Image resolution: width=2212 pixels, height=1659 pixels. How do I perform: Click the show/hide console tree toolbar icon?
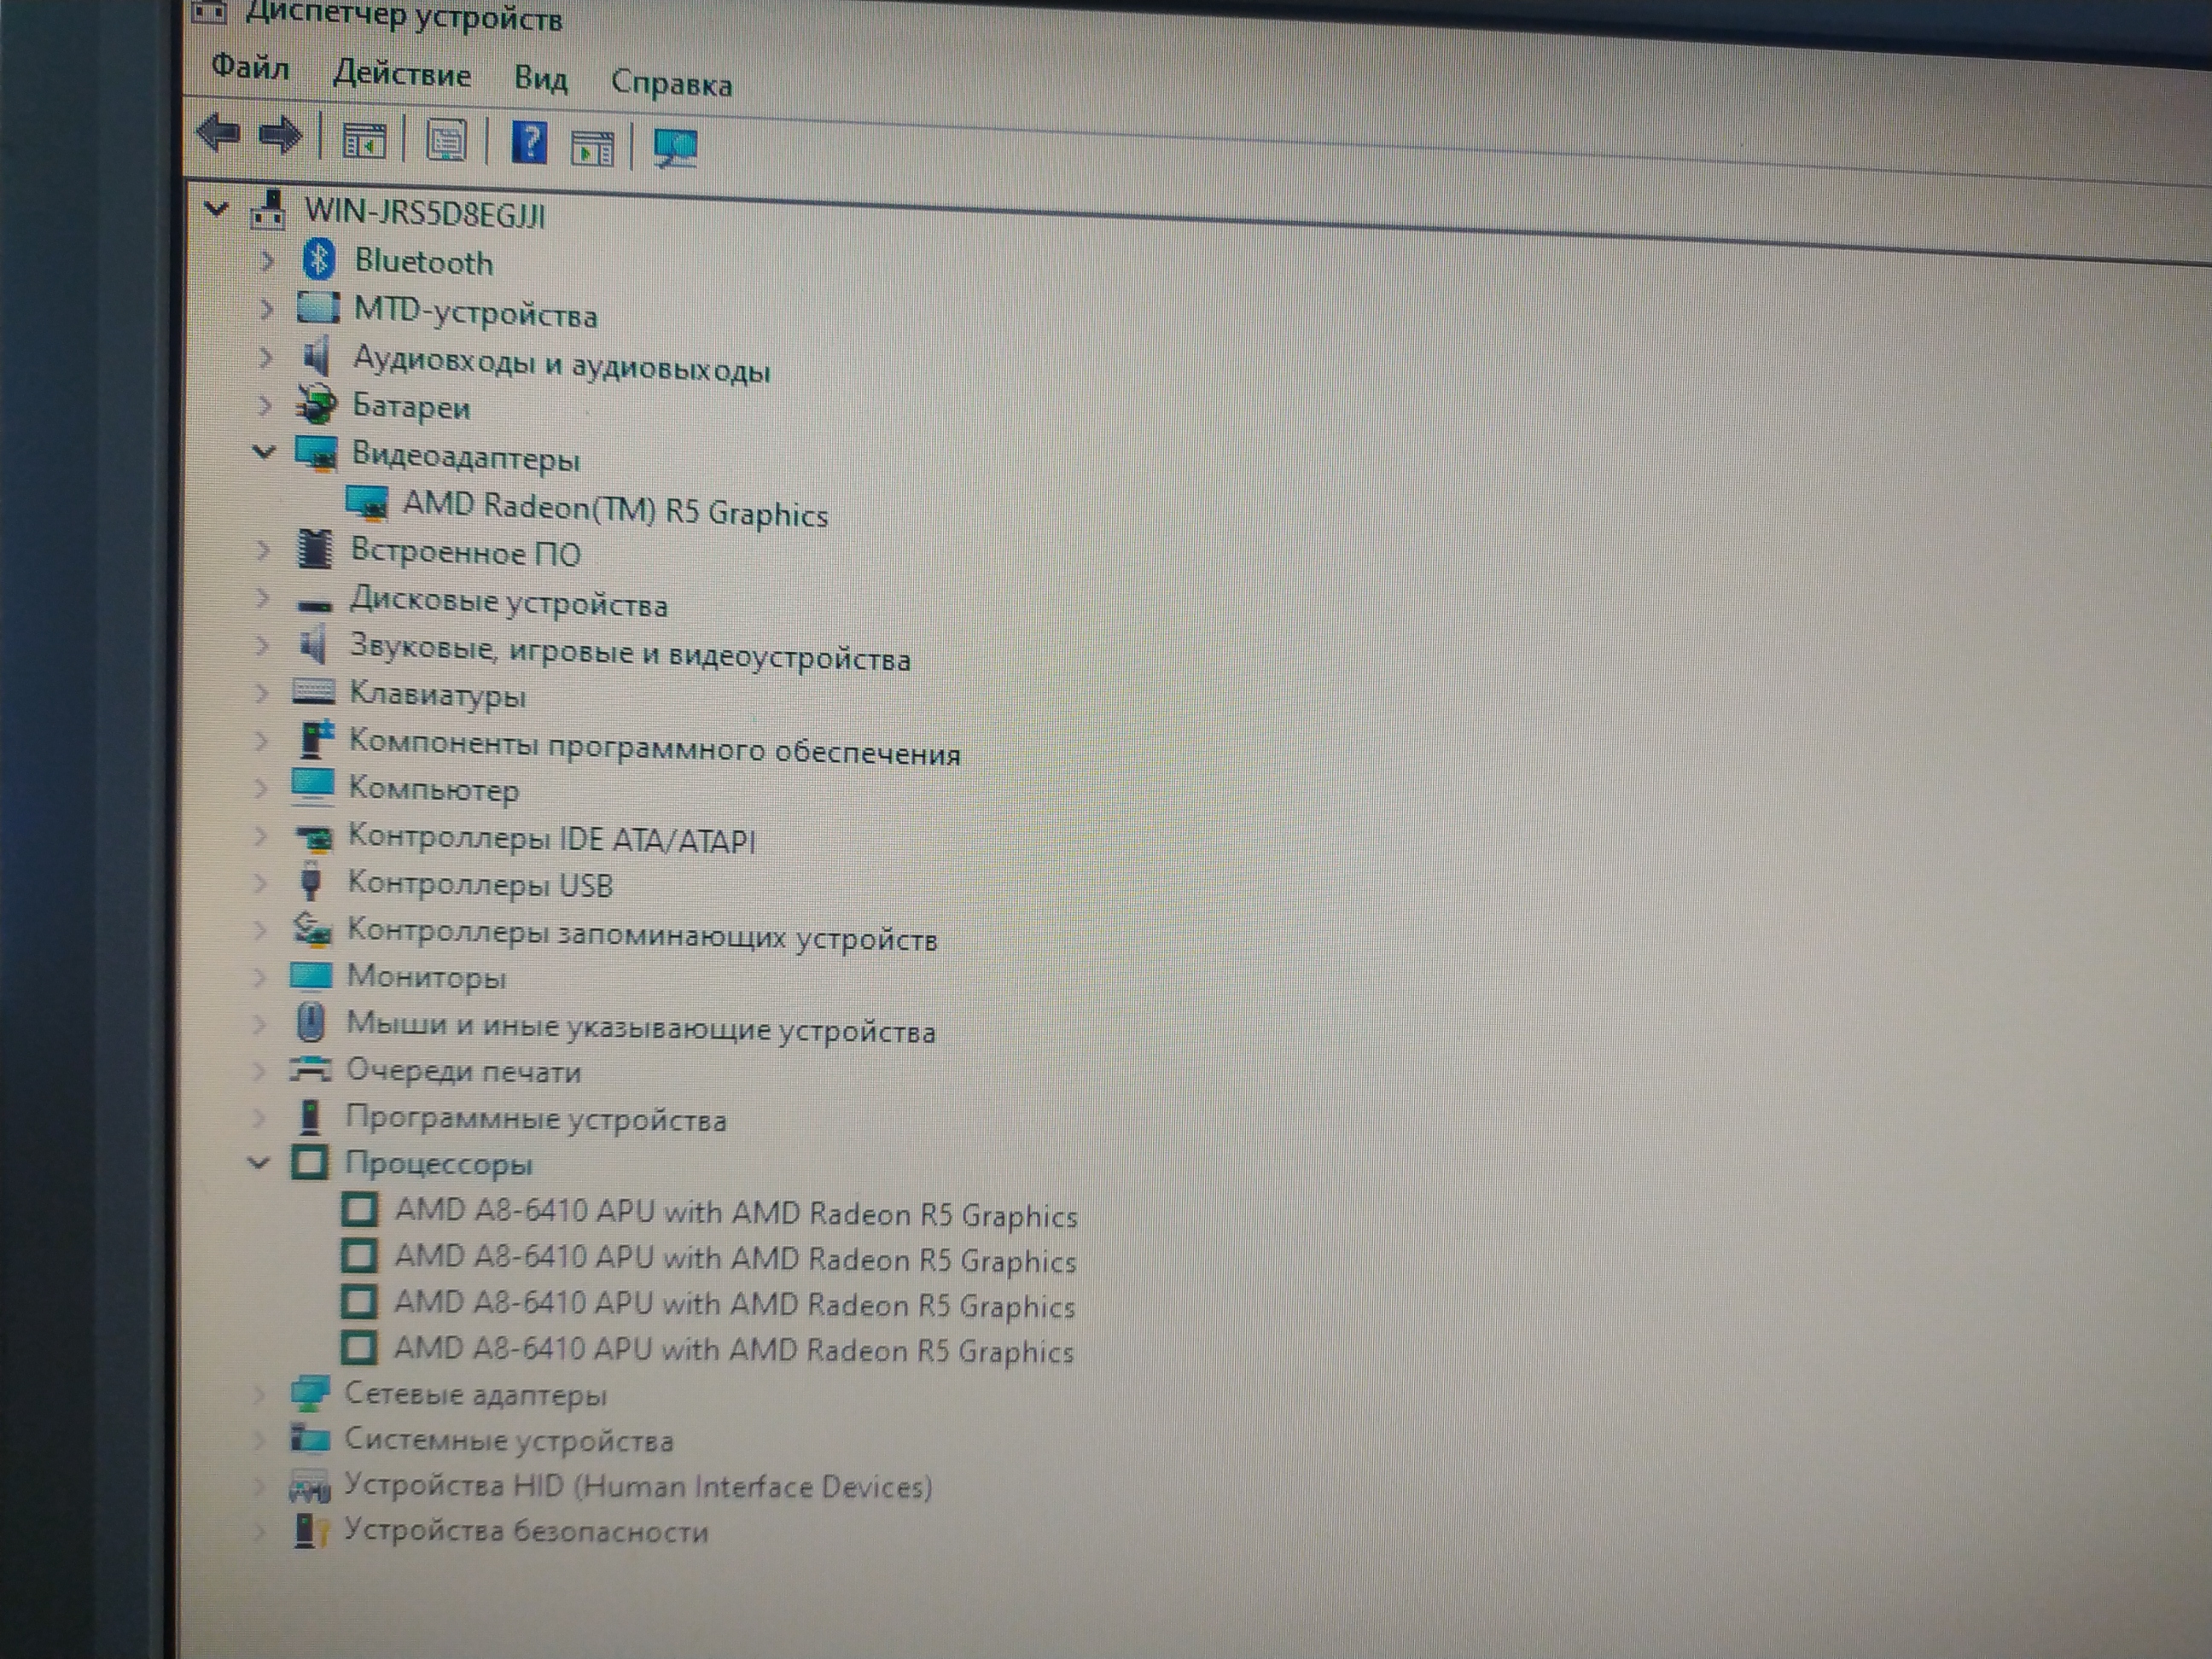pos(363,140)
